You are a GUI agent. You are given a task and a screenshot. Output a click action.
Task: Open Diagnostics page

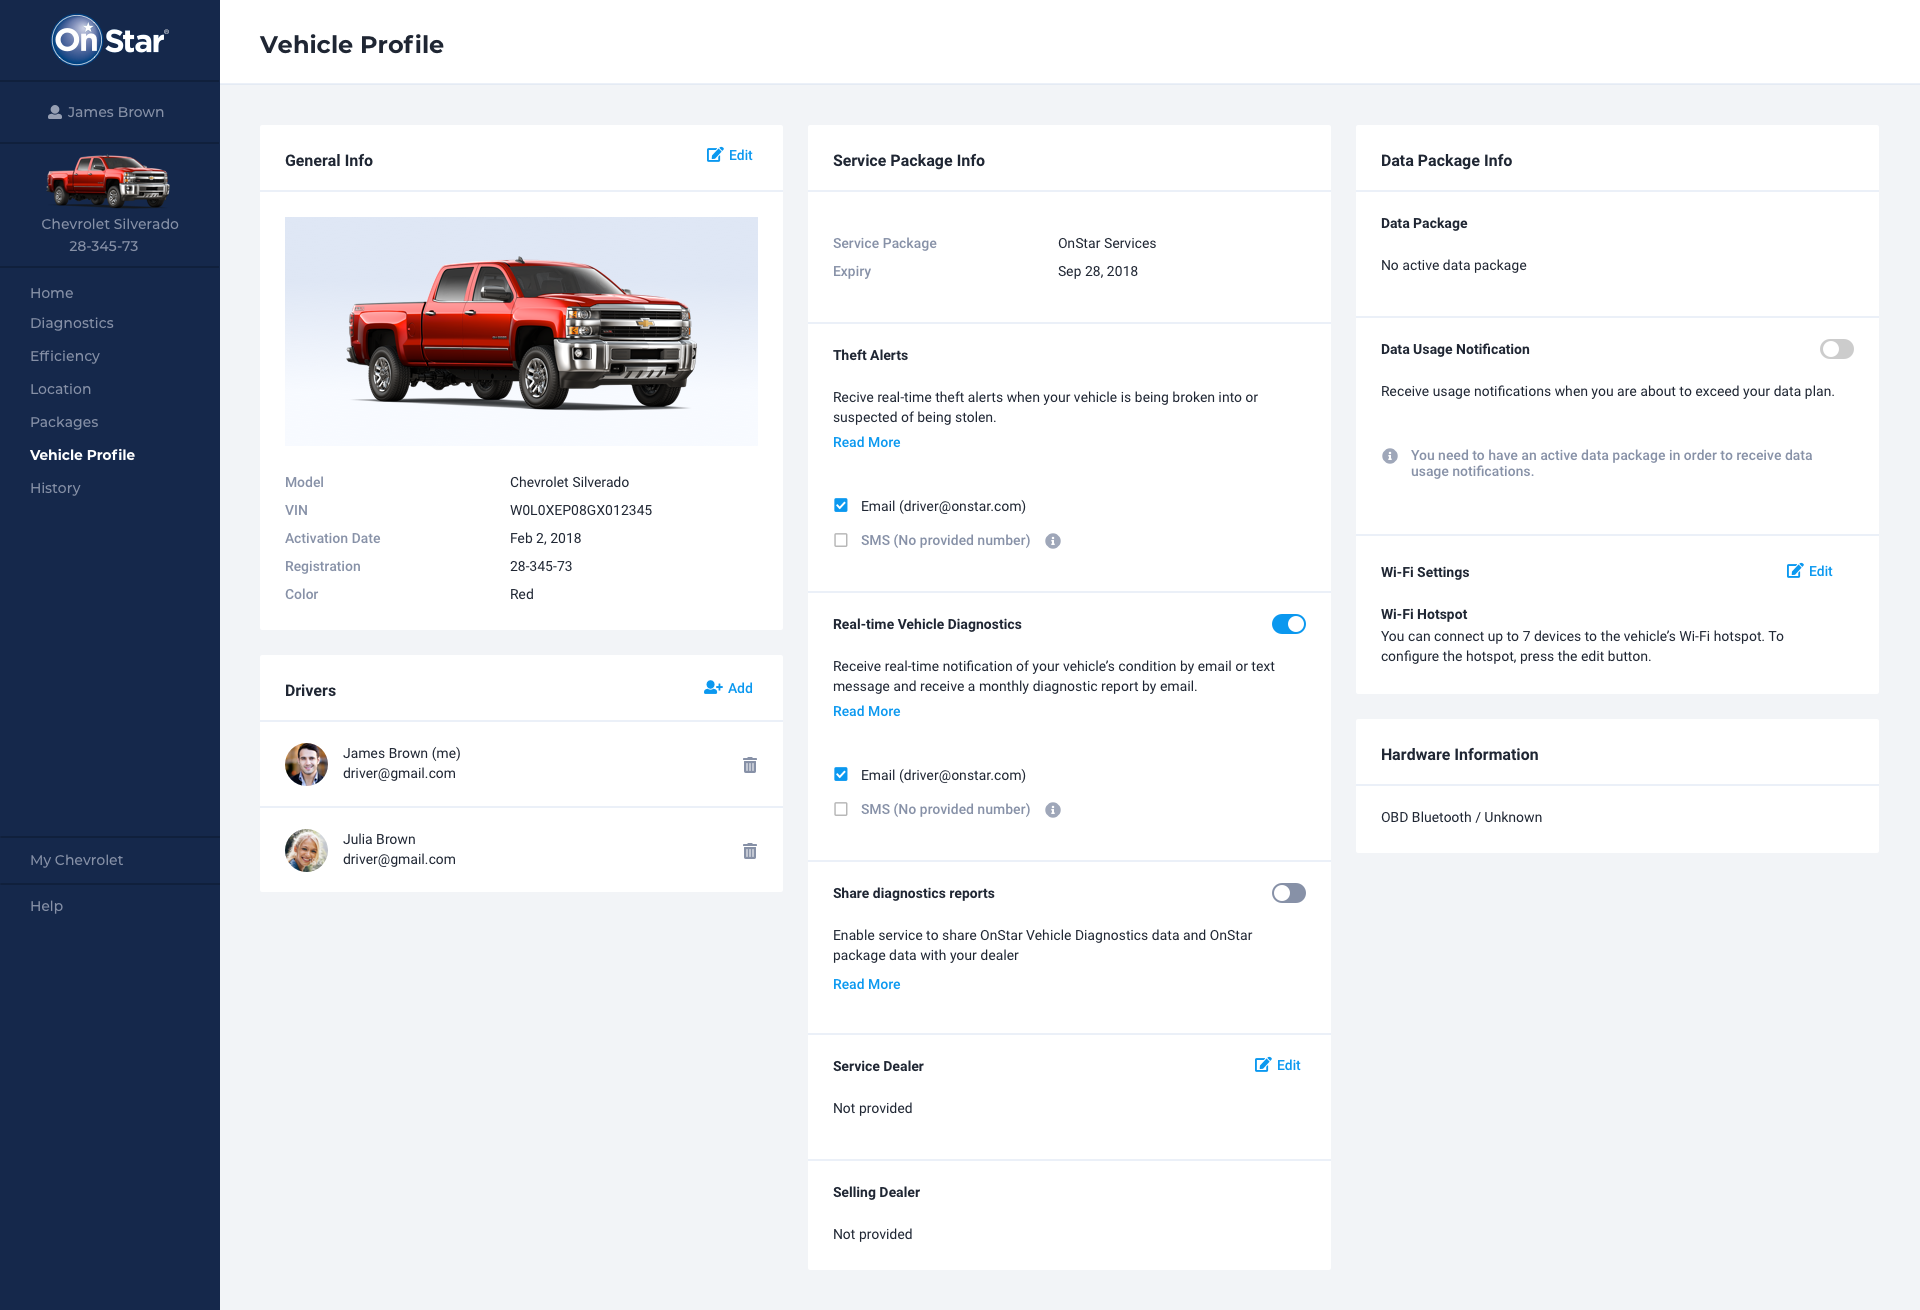[72, 323]
